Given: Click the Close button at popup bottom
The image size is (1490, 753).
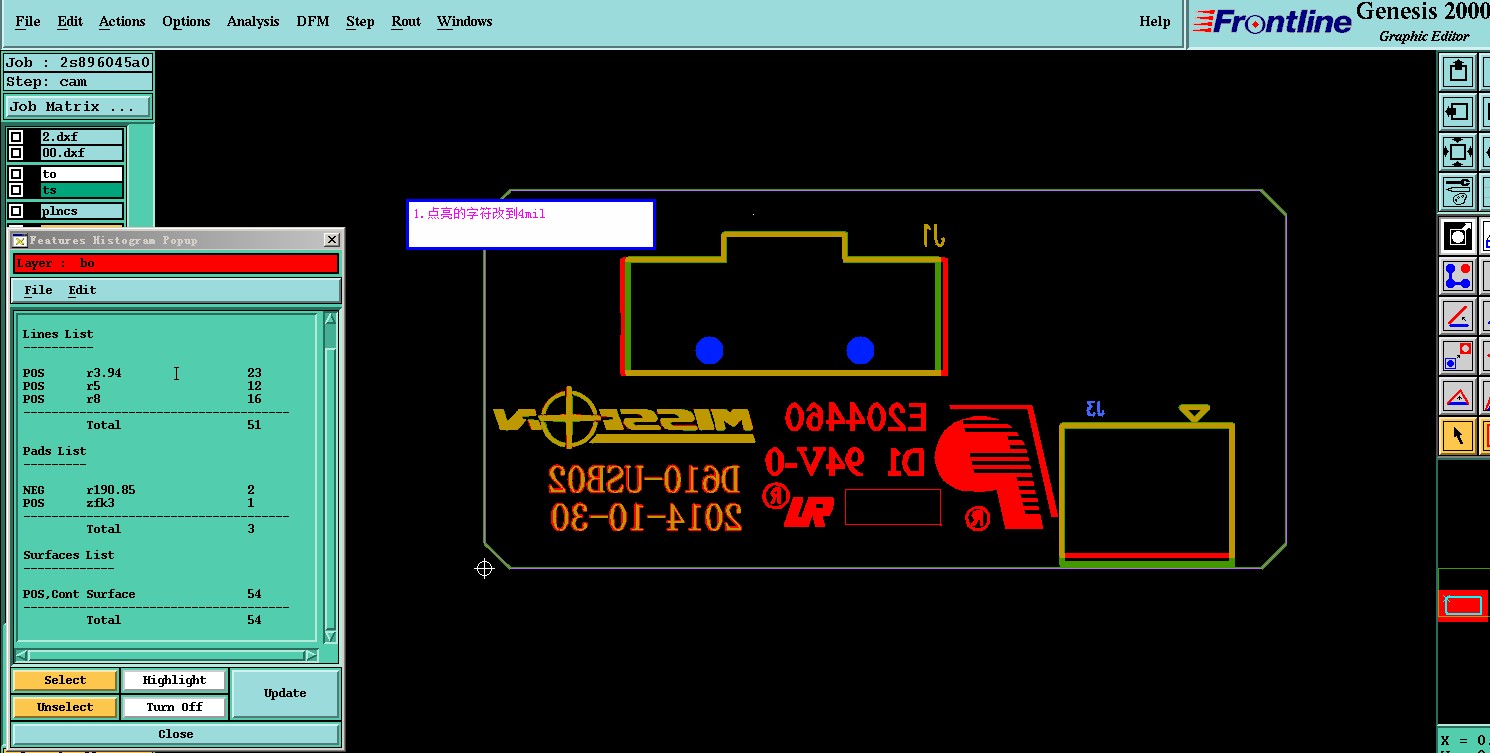Looking at the screenshot, I should [175, 734].
